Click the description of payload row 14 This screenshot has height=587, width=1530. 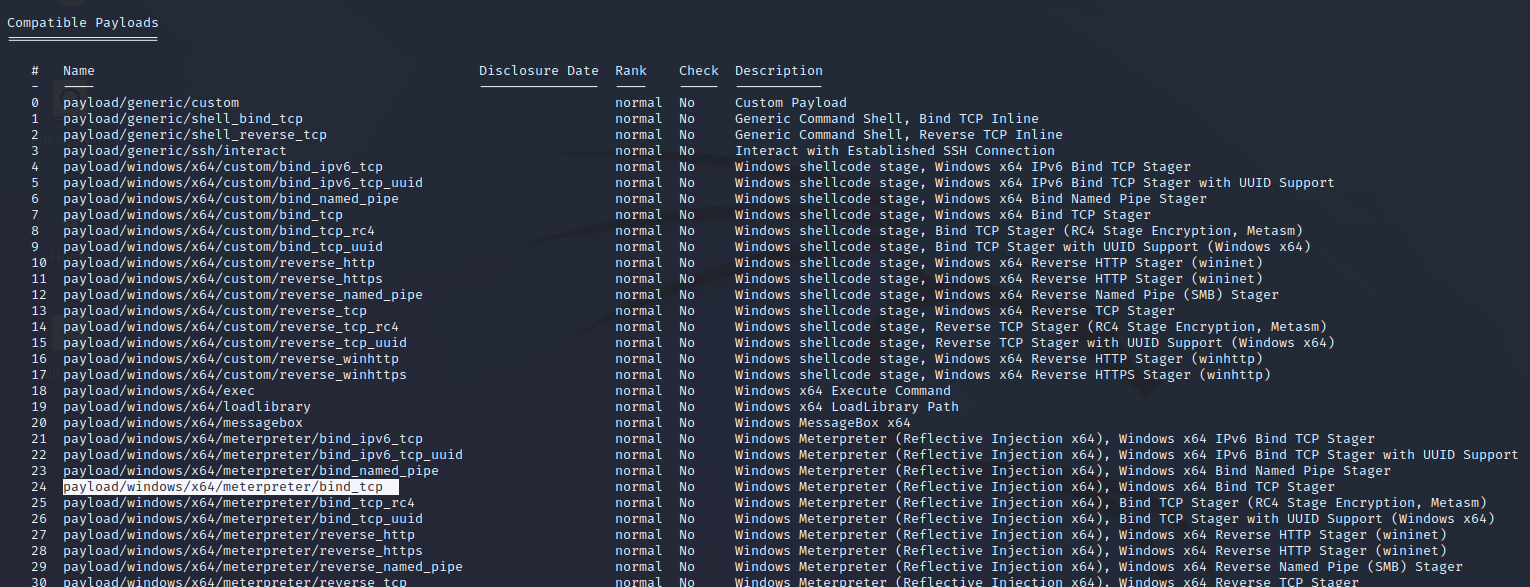pos(1031,327)
